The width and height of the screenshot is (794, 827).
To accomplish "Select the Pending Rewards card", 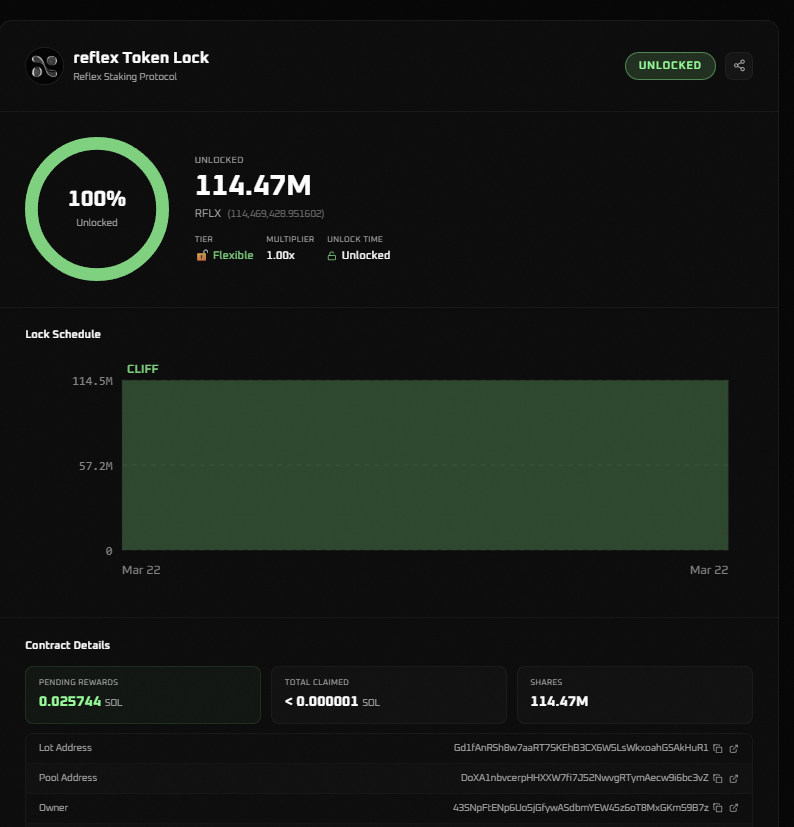I will [x=143, y=695].
